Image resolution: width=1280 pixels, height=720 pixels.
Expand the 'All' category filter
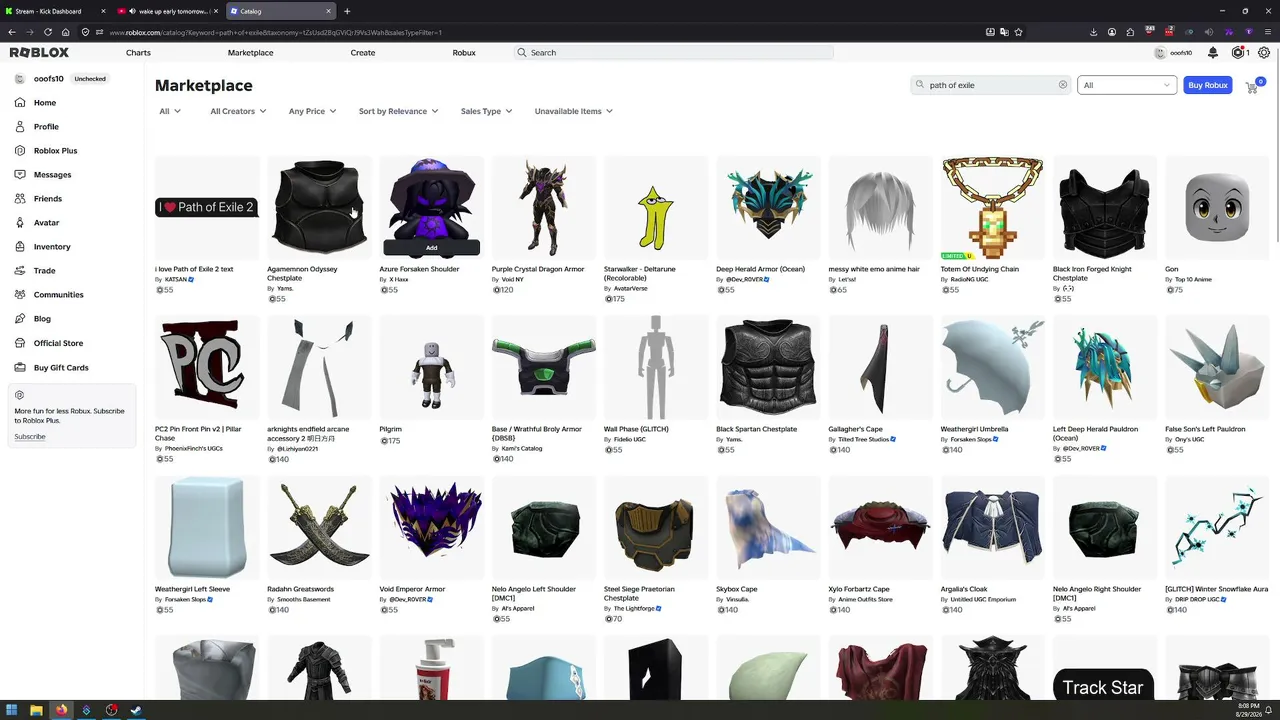click(x=170, y=111)
